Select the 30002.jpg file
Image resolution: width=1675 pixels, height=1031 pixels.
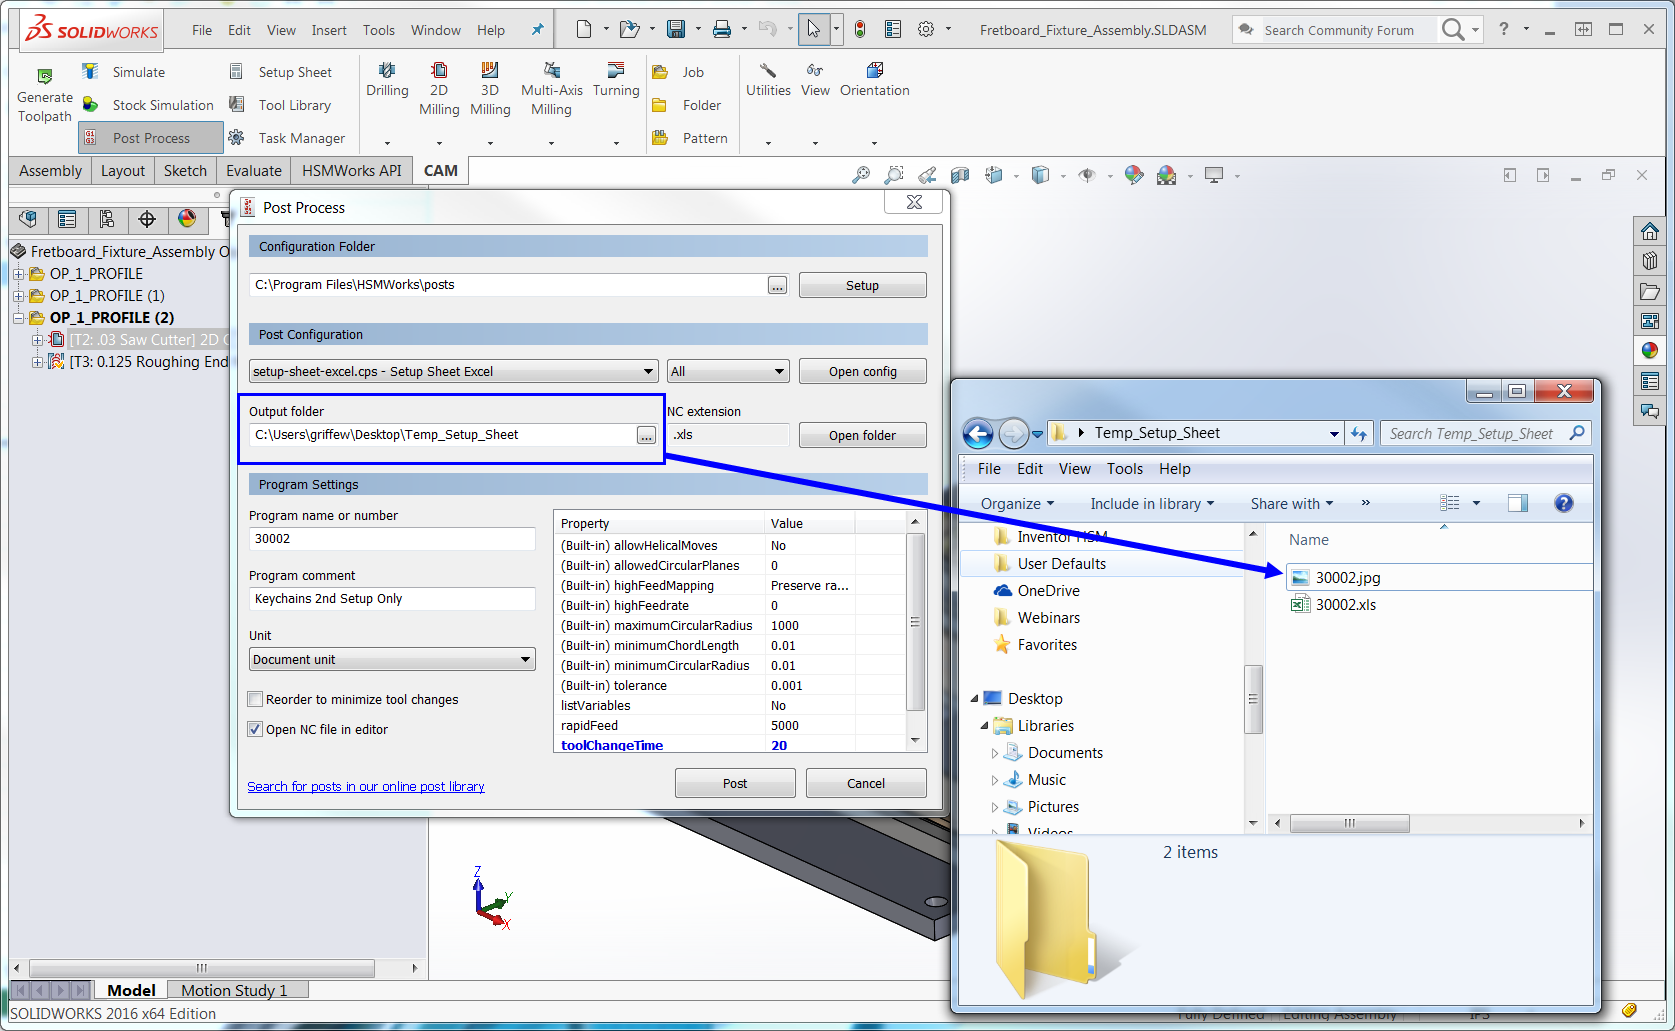[1347, 577]
